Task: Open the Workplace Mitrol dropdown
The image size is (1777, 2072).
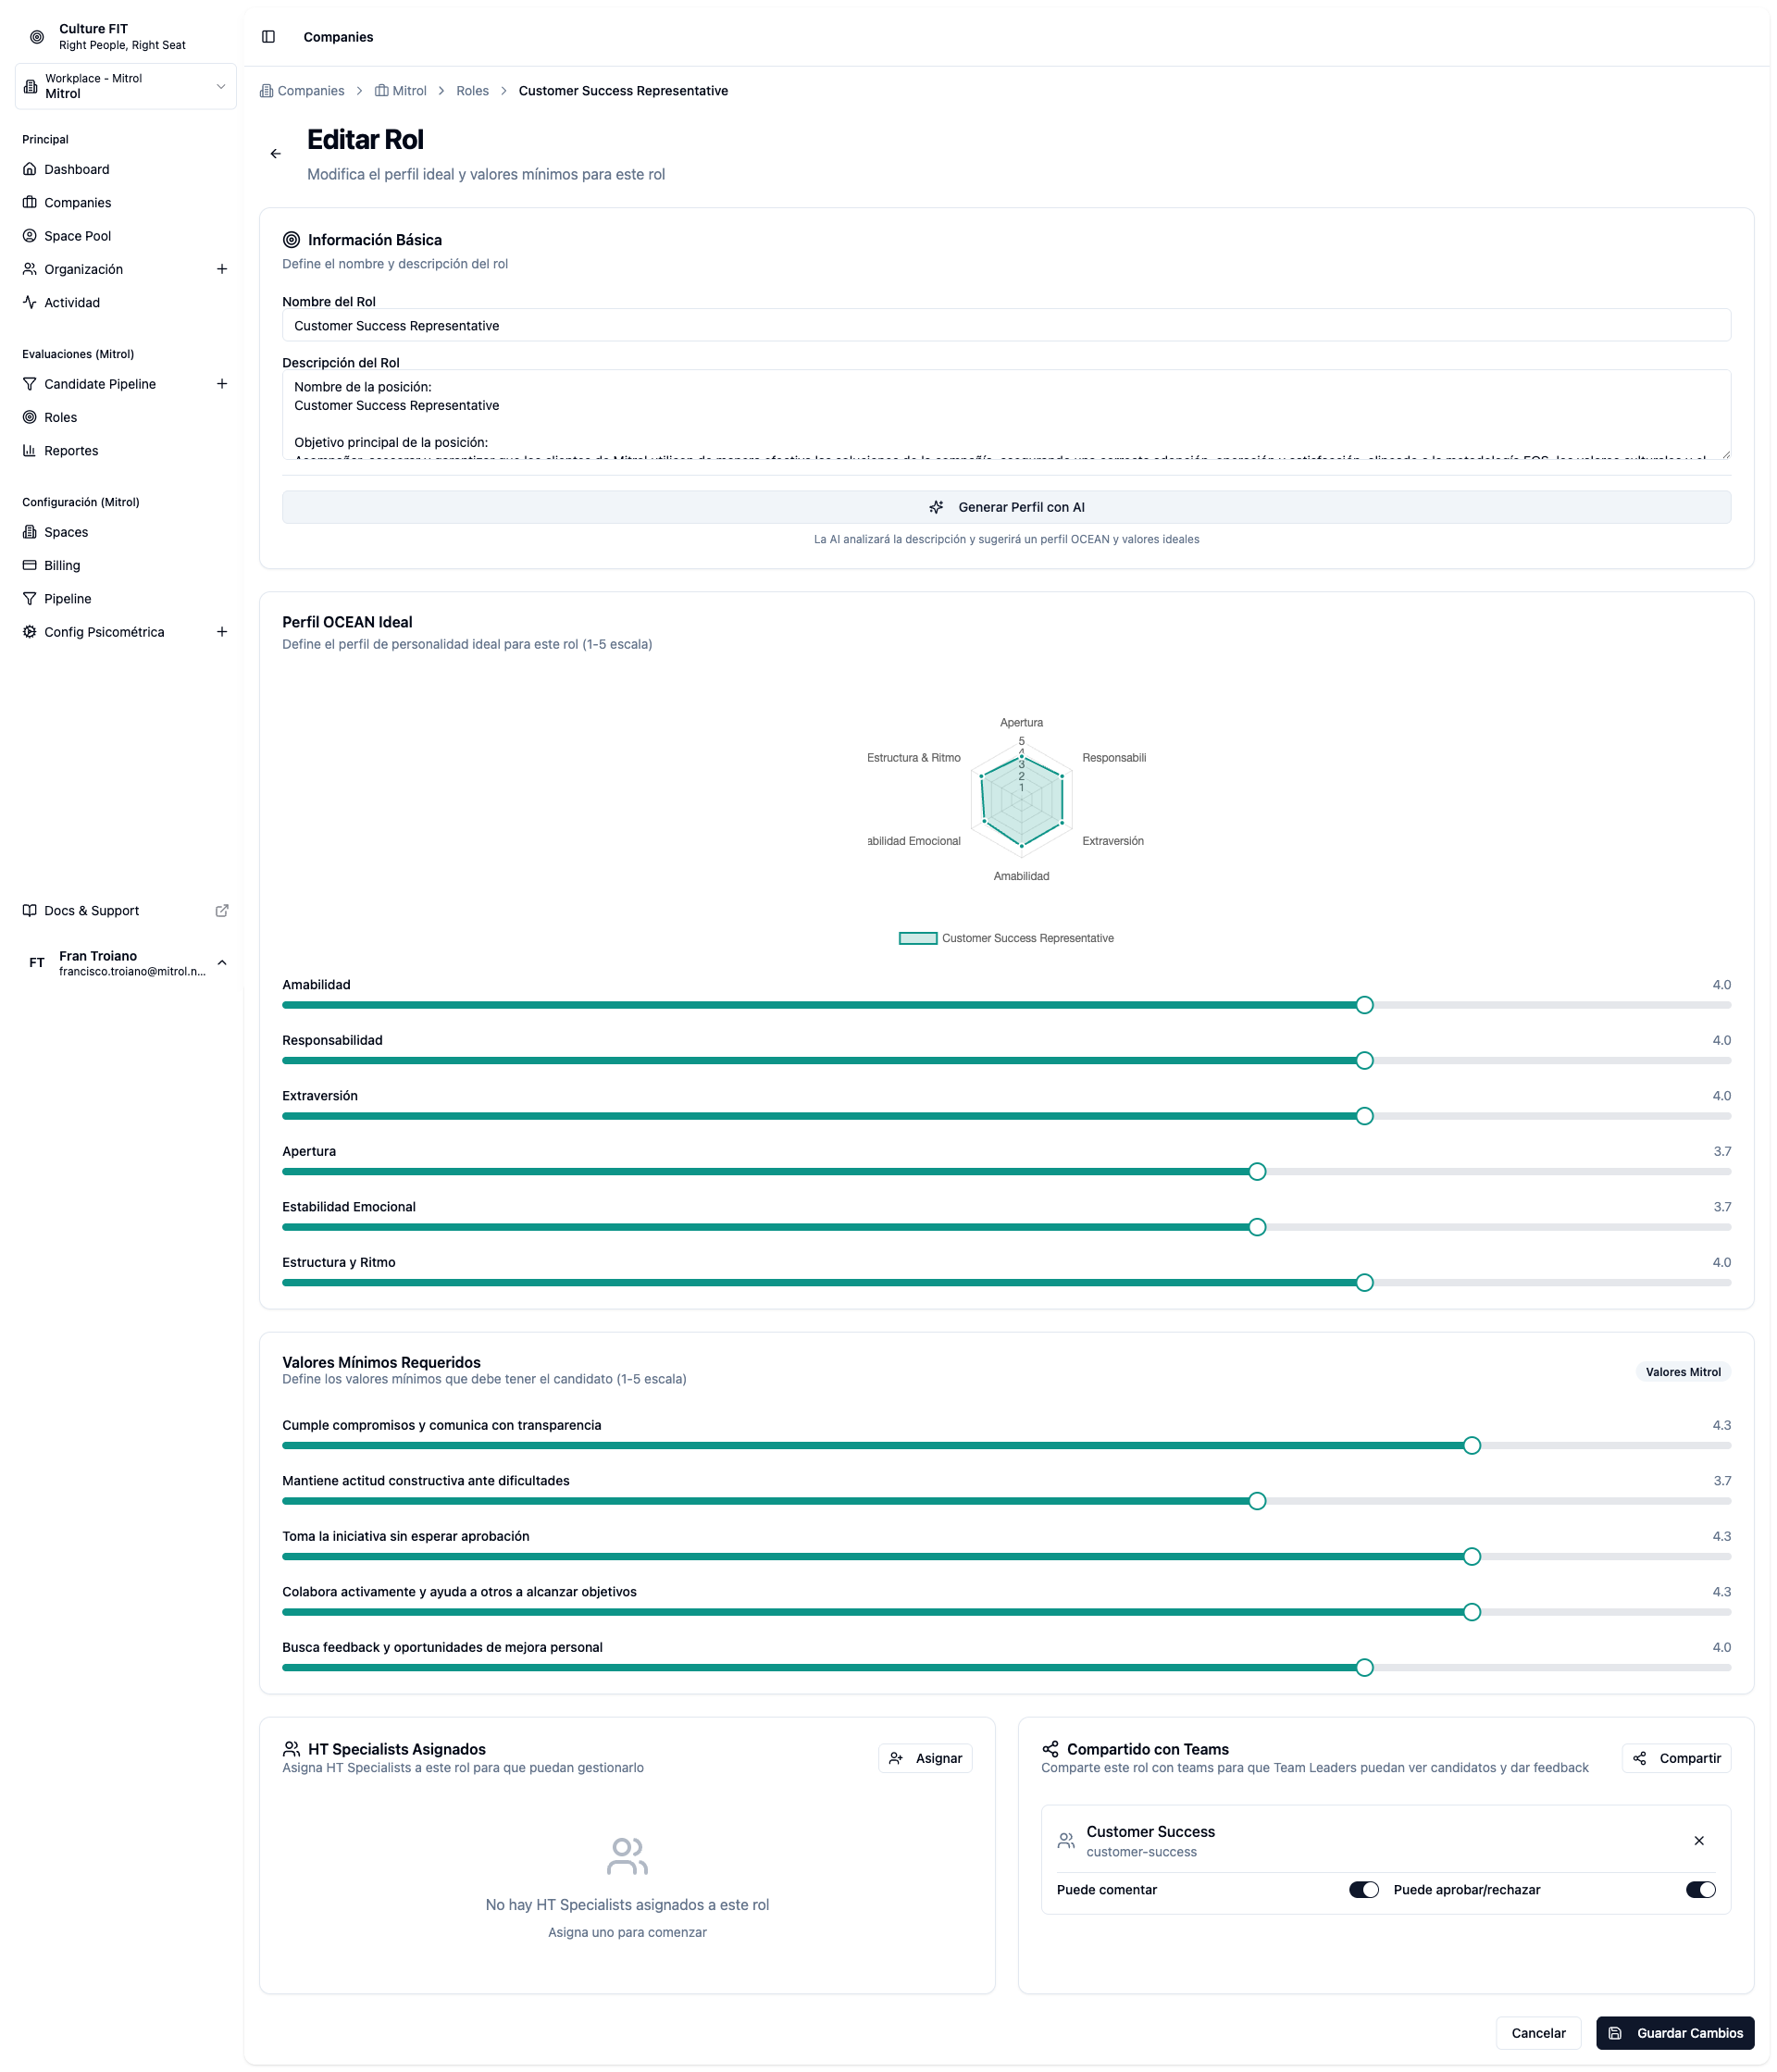Action: click(x=125, y=86)
